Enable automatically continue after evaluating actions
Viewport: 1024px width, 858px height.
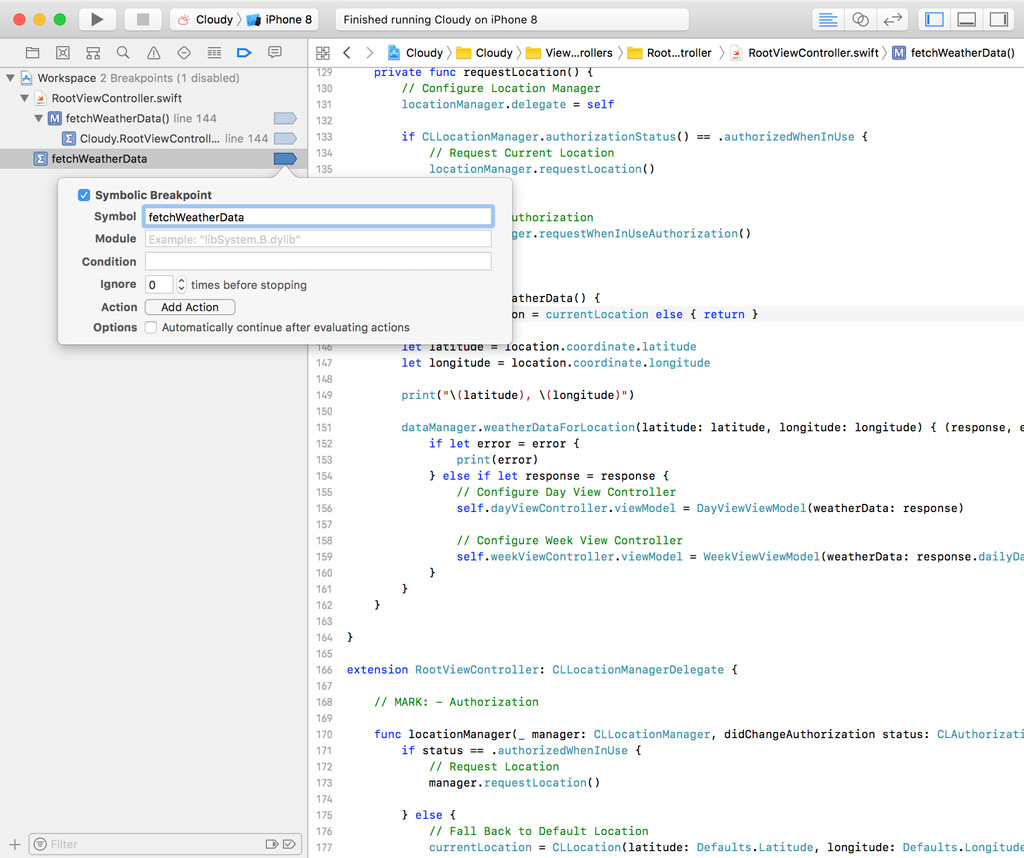point(150,327)
